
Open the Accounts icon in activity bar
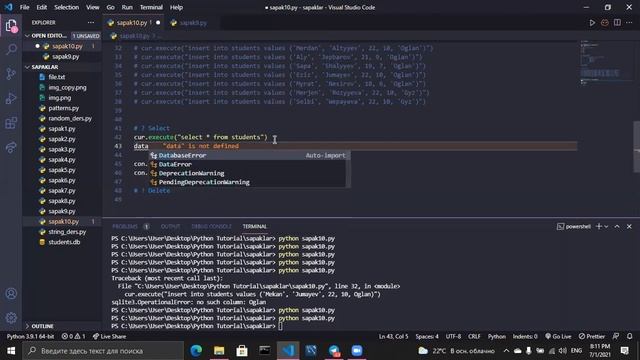click(x=11, y=293)
